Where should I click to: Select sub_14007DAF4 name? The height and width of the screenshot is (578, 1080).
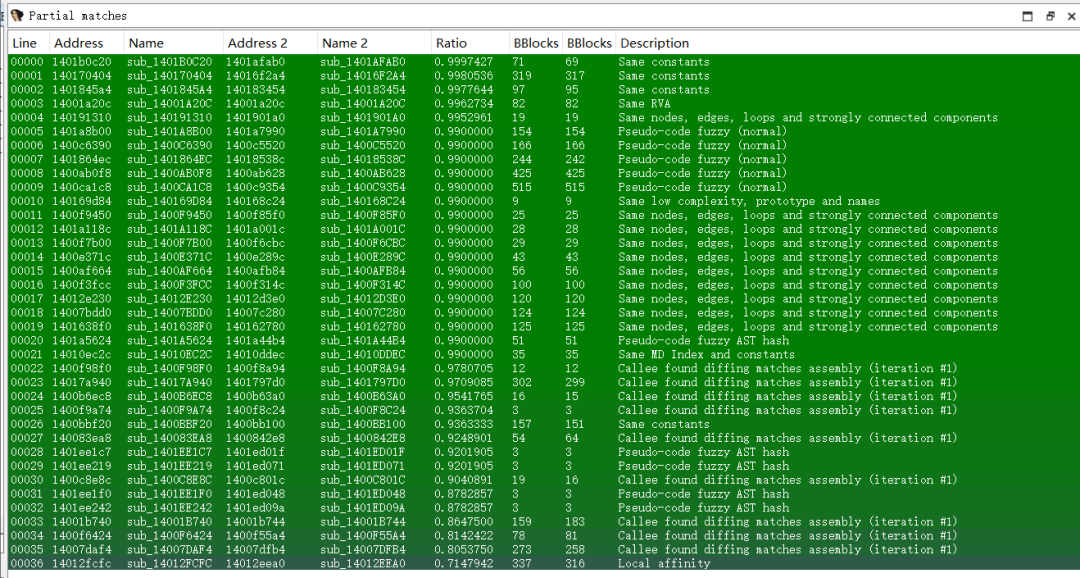[169, 550]
